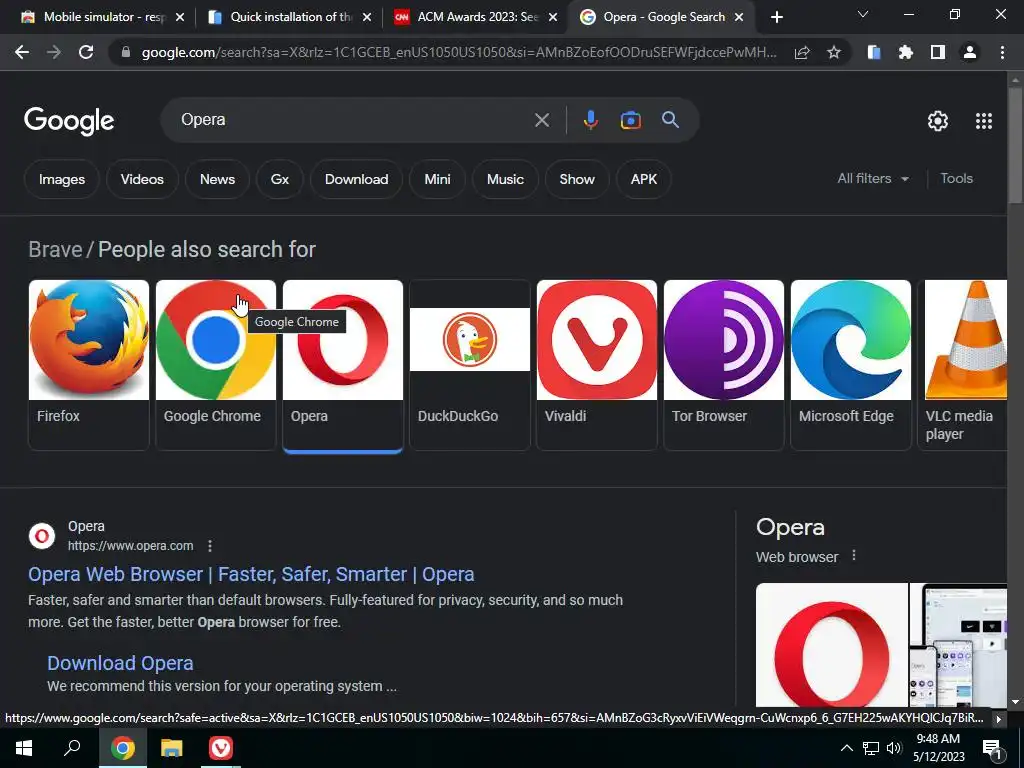This screenshot has height=768, width=1024.
Task: Click the search input containing Opera
Action: pos(353,120)
